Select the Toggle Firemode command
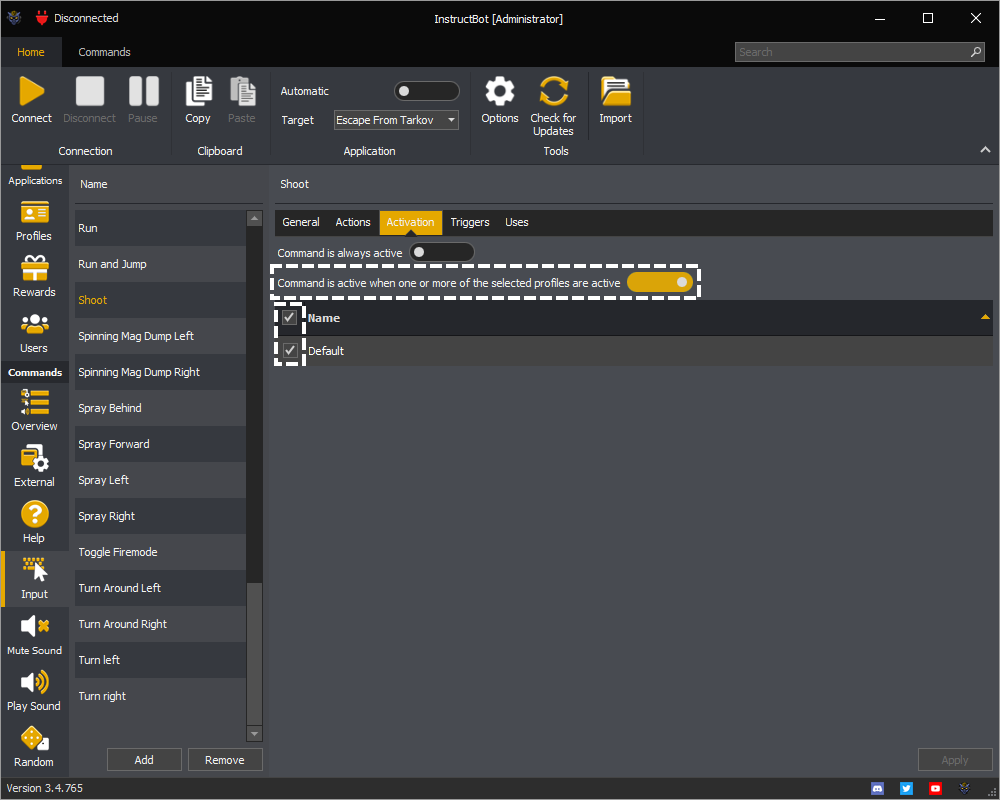Image resolution: width=1000 pixels, height=800 pixels. click(x=160, y=552)
